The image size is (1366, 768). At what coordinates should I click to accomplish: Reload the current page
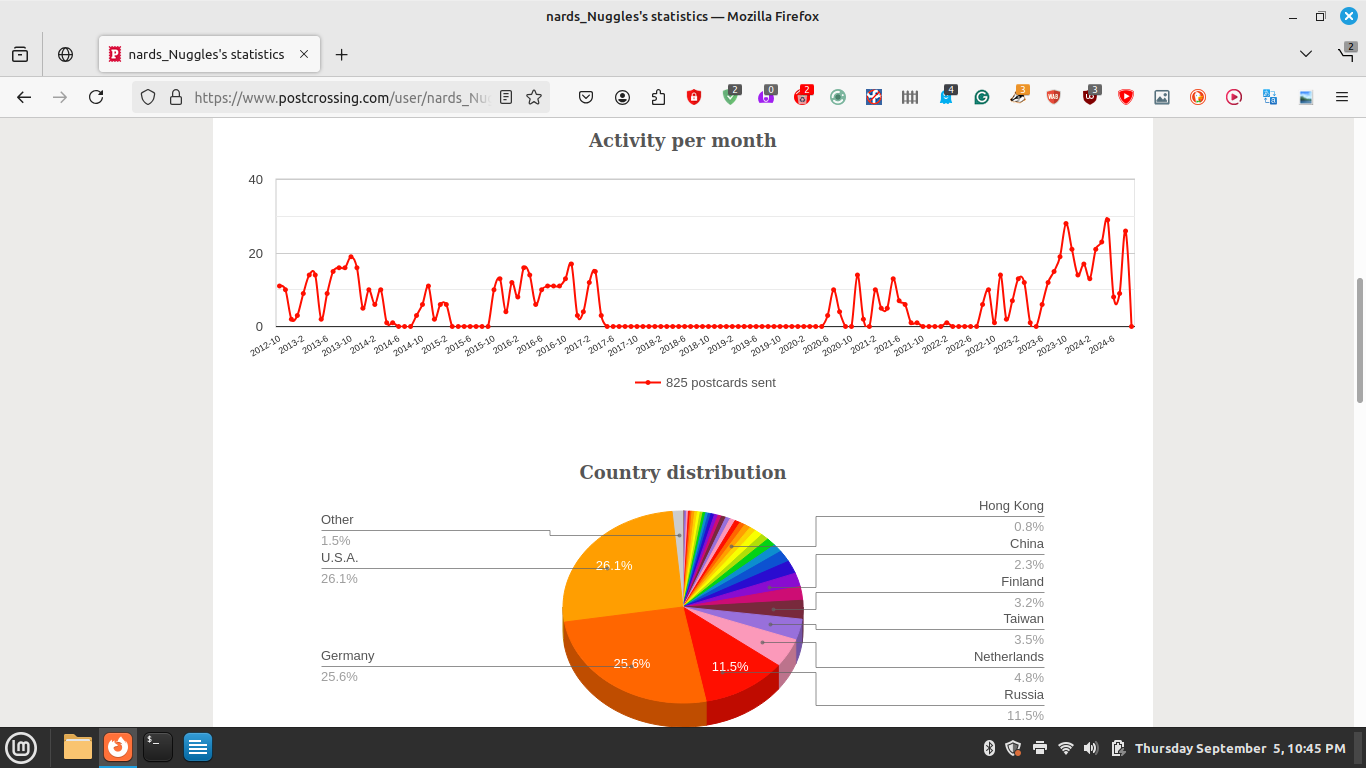click(96, 97)
